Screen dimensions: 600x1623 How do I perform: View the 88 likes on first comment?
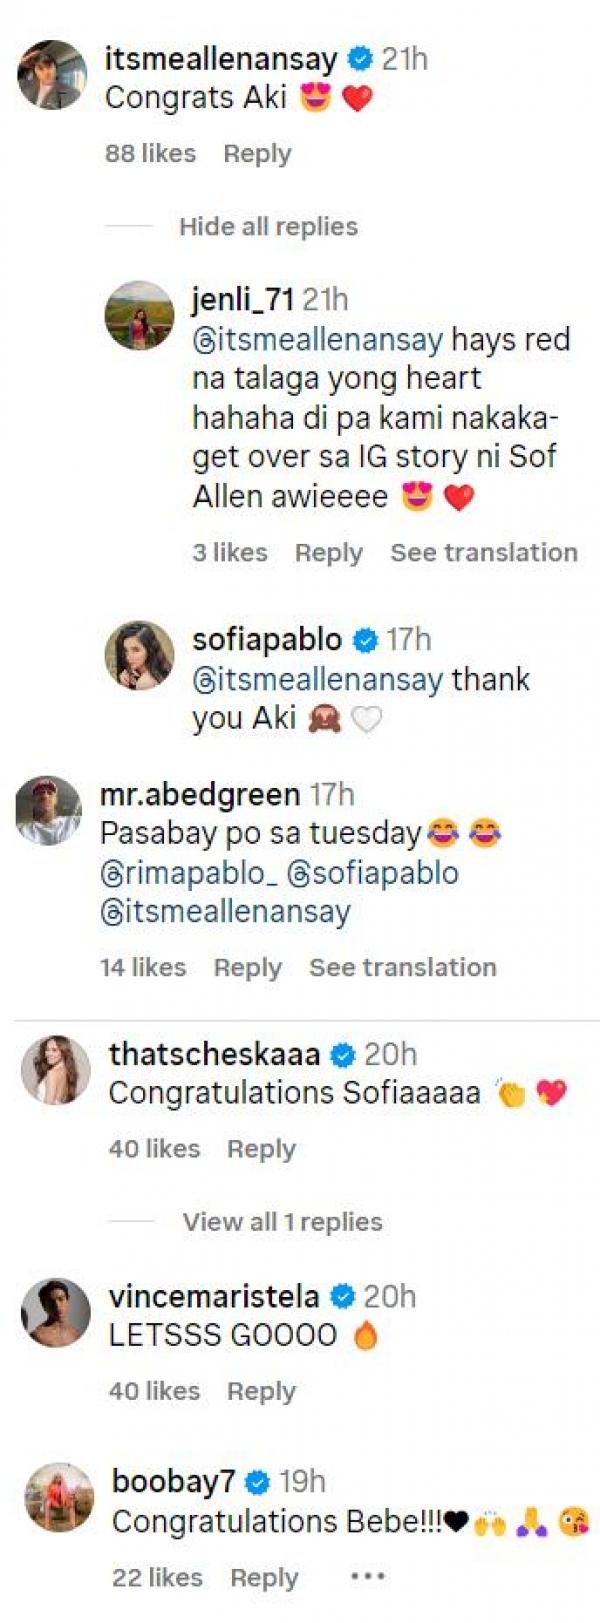150,154
